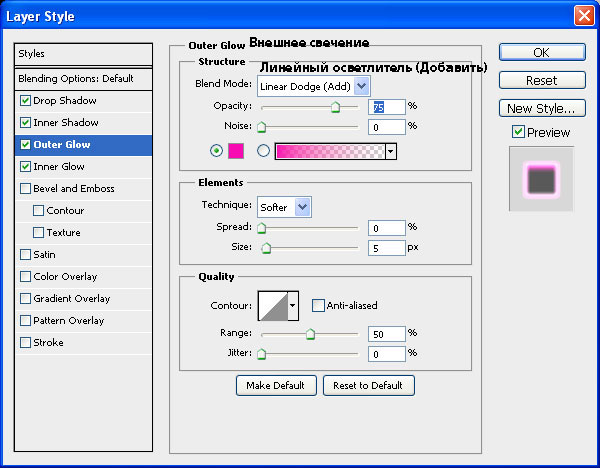Open the Blend Mode dropdown

314,86
